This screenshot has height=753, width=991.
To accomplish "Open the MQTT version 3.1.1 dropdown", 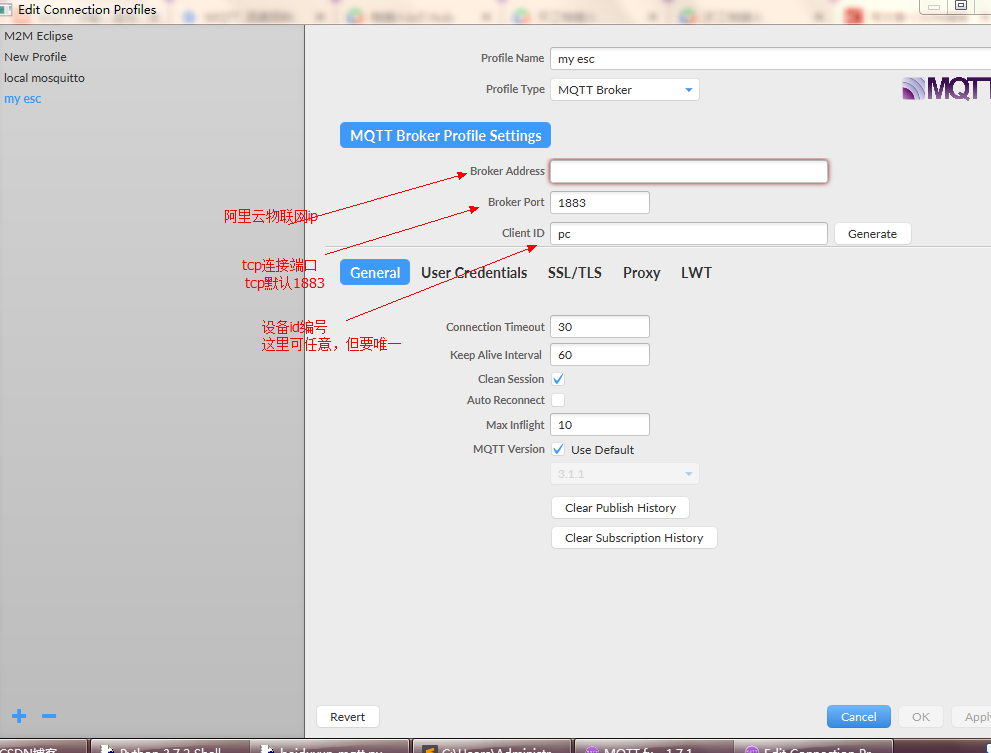I will [x=624, y=474].
